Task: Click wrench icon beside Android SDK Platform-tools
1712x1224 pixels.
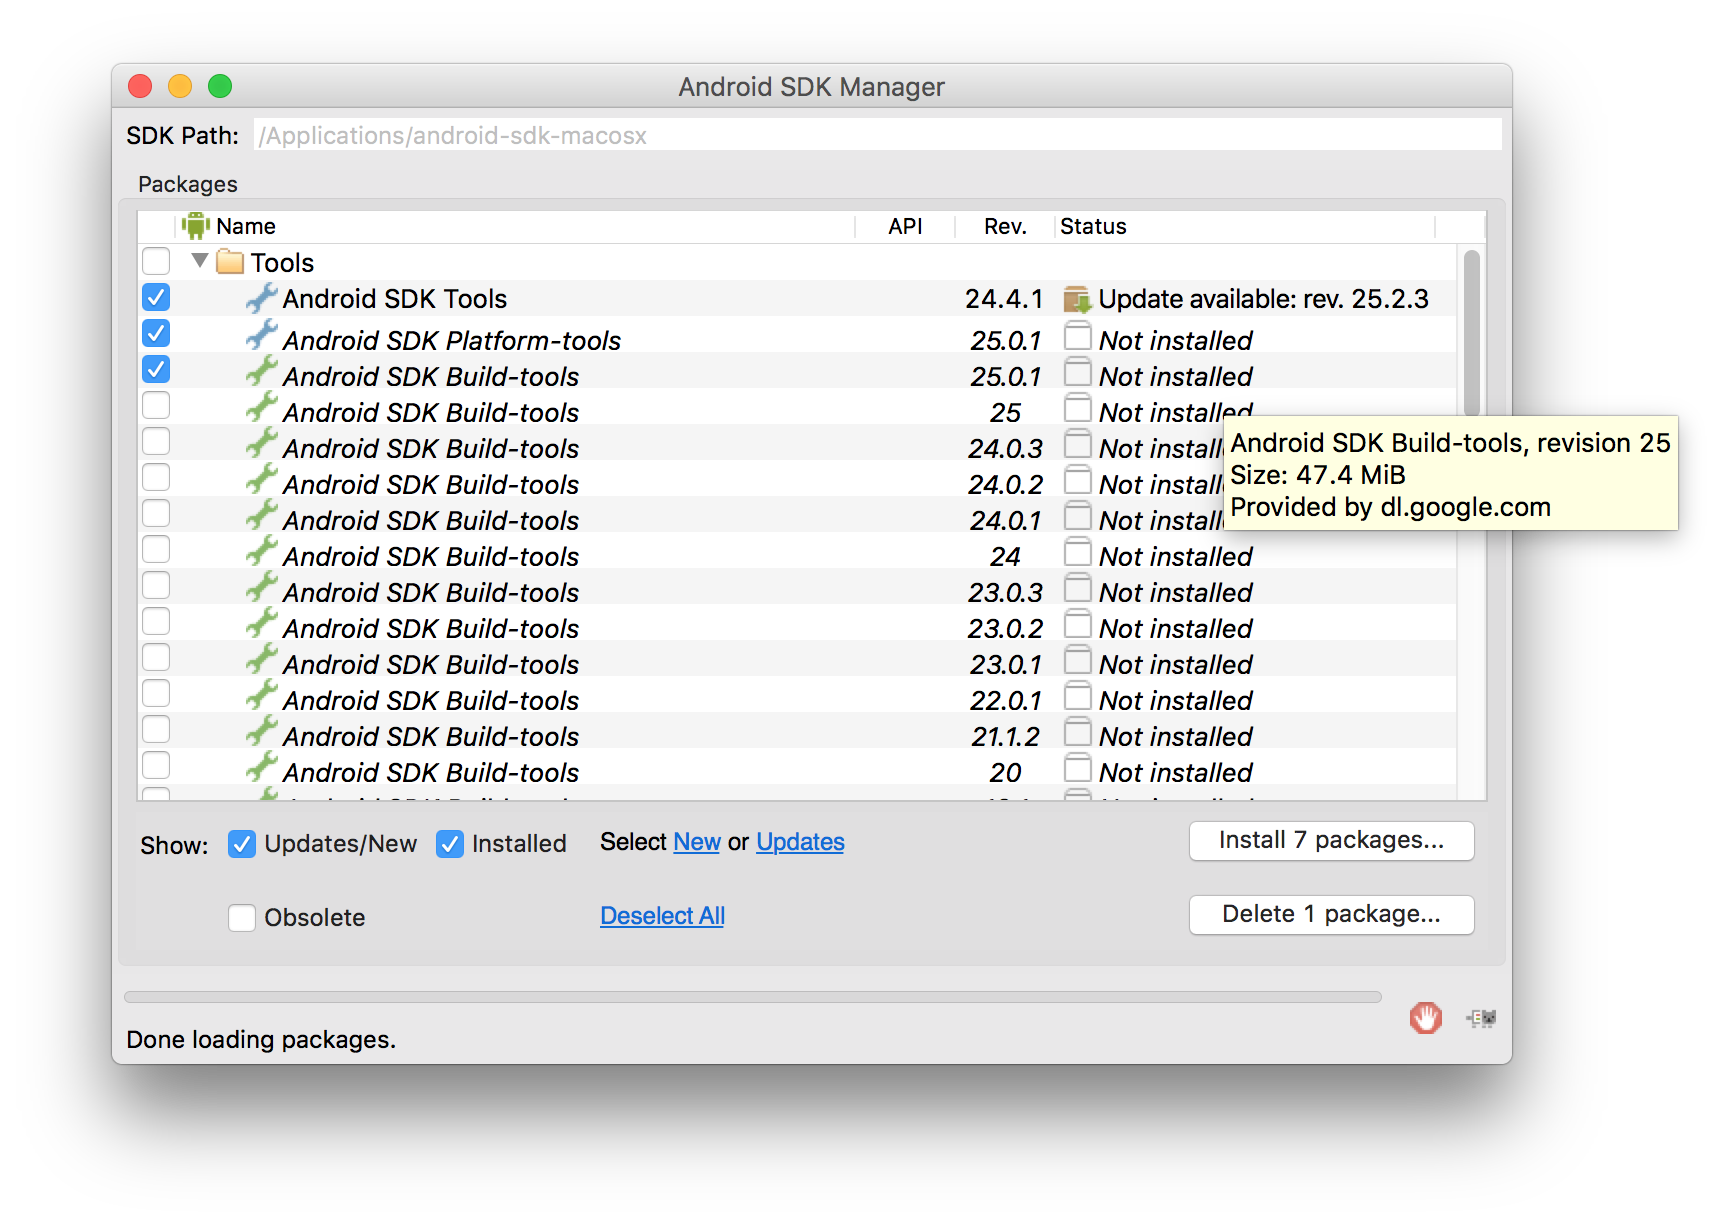Action: [261, 336]
